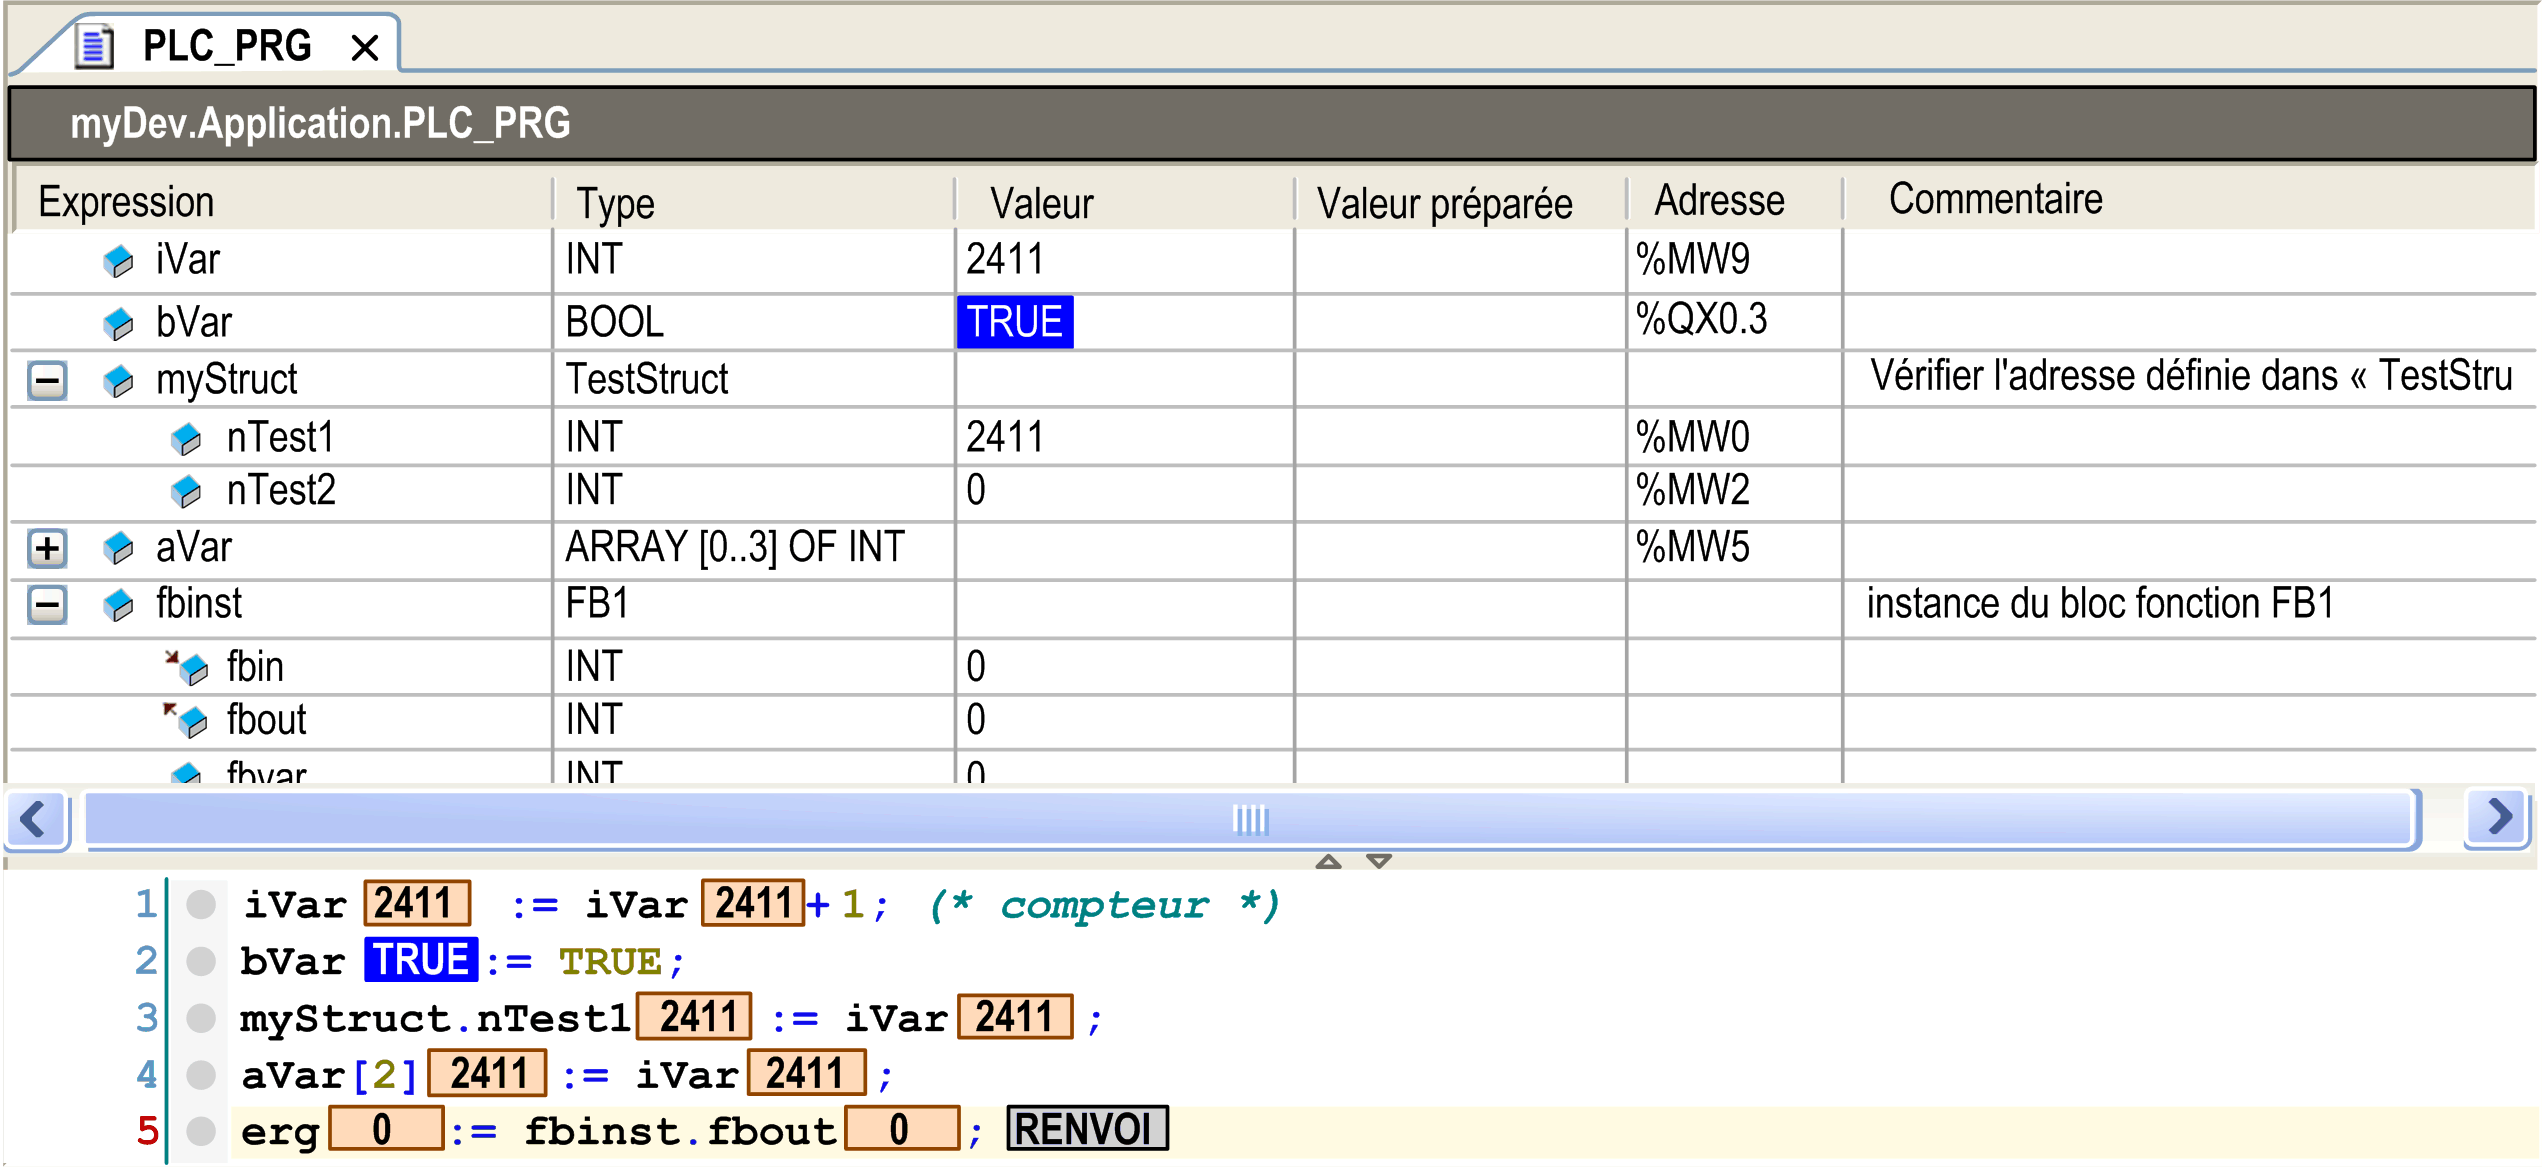Collapse the fbinst tree node

[x=47, y=605]
